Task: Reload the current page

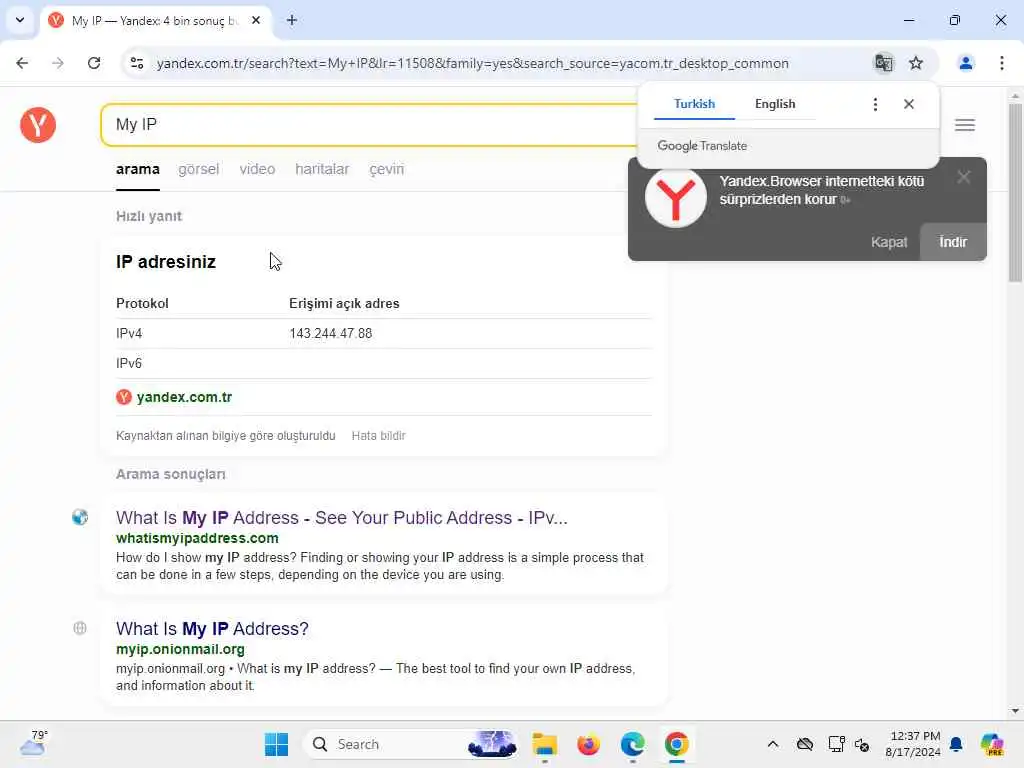Action: (94, 63)
